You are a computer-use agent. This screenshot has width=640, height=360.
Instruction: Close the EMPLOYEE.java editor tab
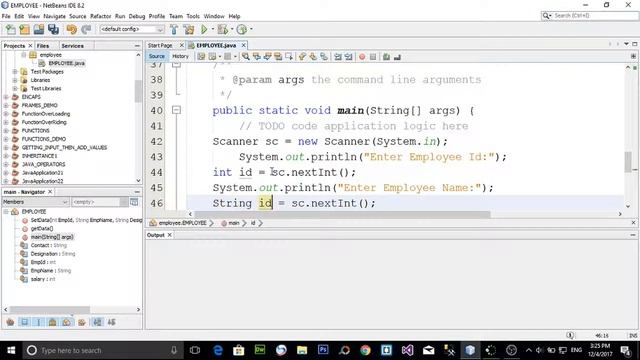click(x=244, y=45)
